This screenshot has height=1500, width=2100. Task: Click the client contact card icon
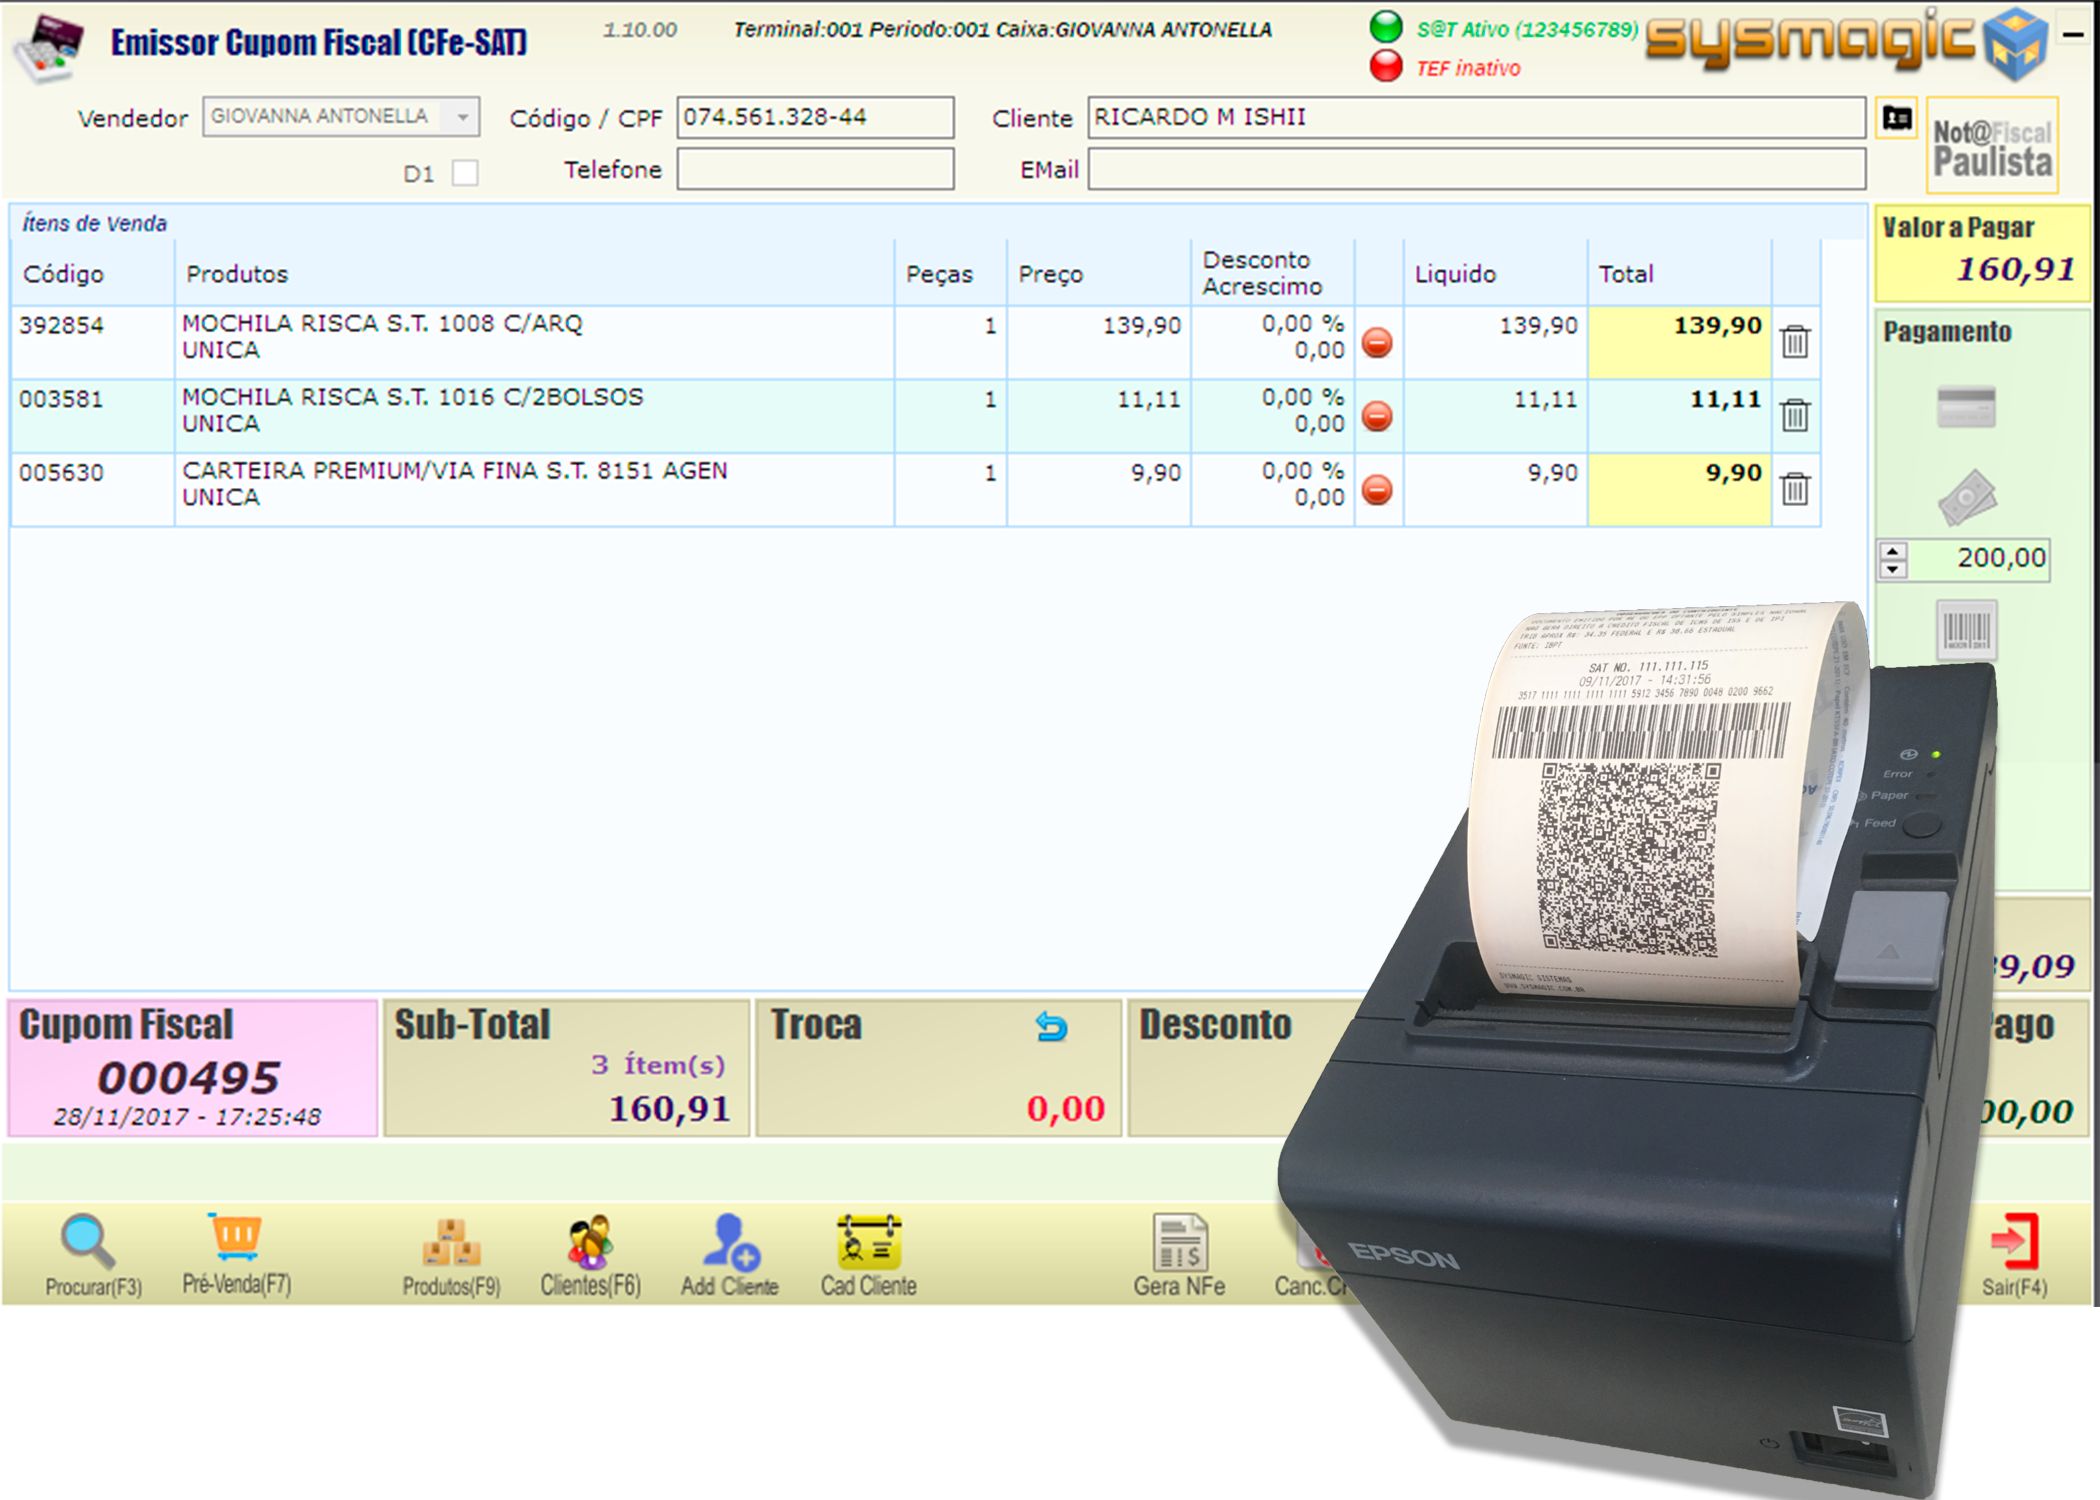[1897, 119]
